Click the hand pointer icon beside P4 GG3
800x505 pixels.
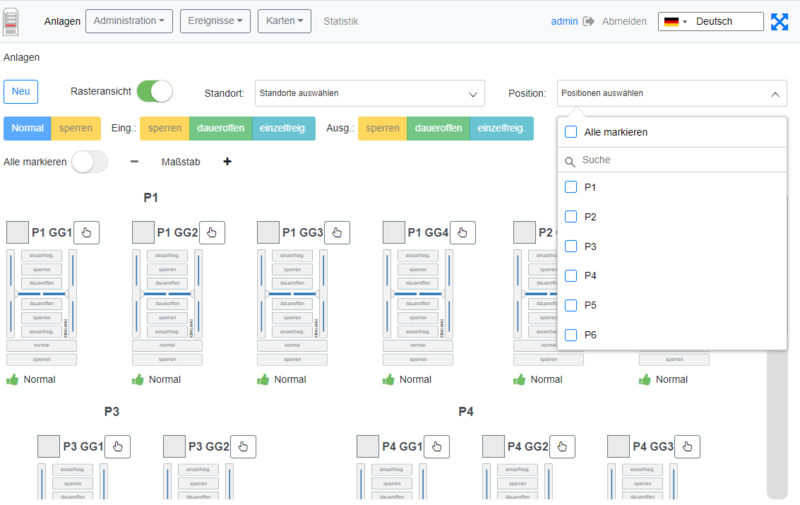point(687,447)
